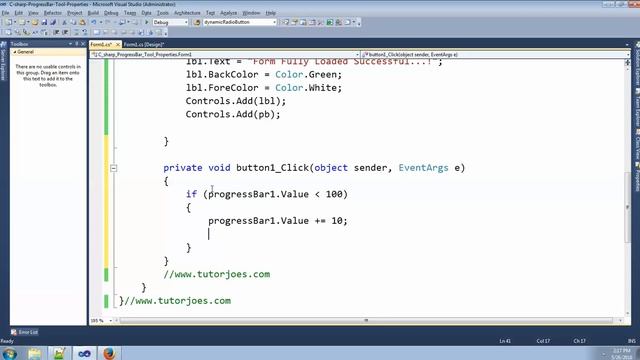Open the Project menu

click(75, 13)
